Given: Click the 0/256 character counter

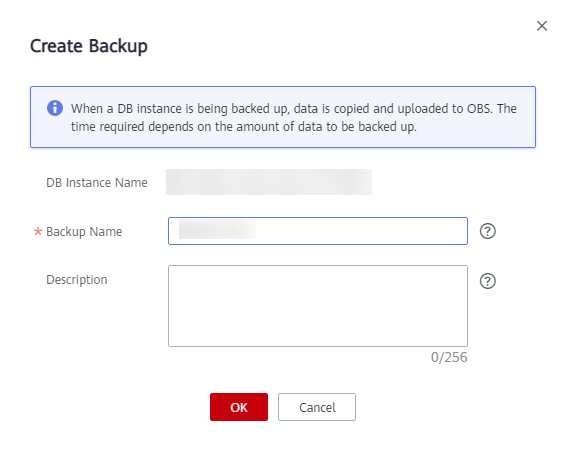Looking at the screenshot, I should pos(449,357).
